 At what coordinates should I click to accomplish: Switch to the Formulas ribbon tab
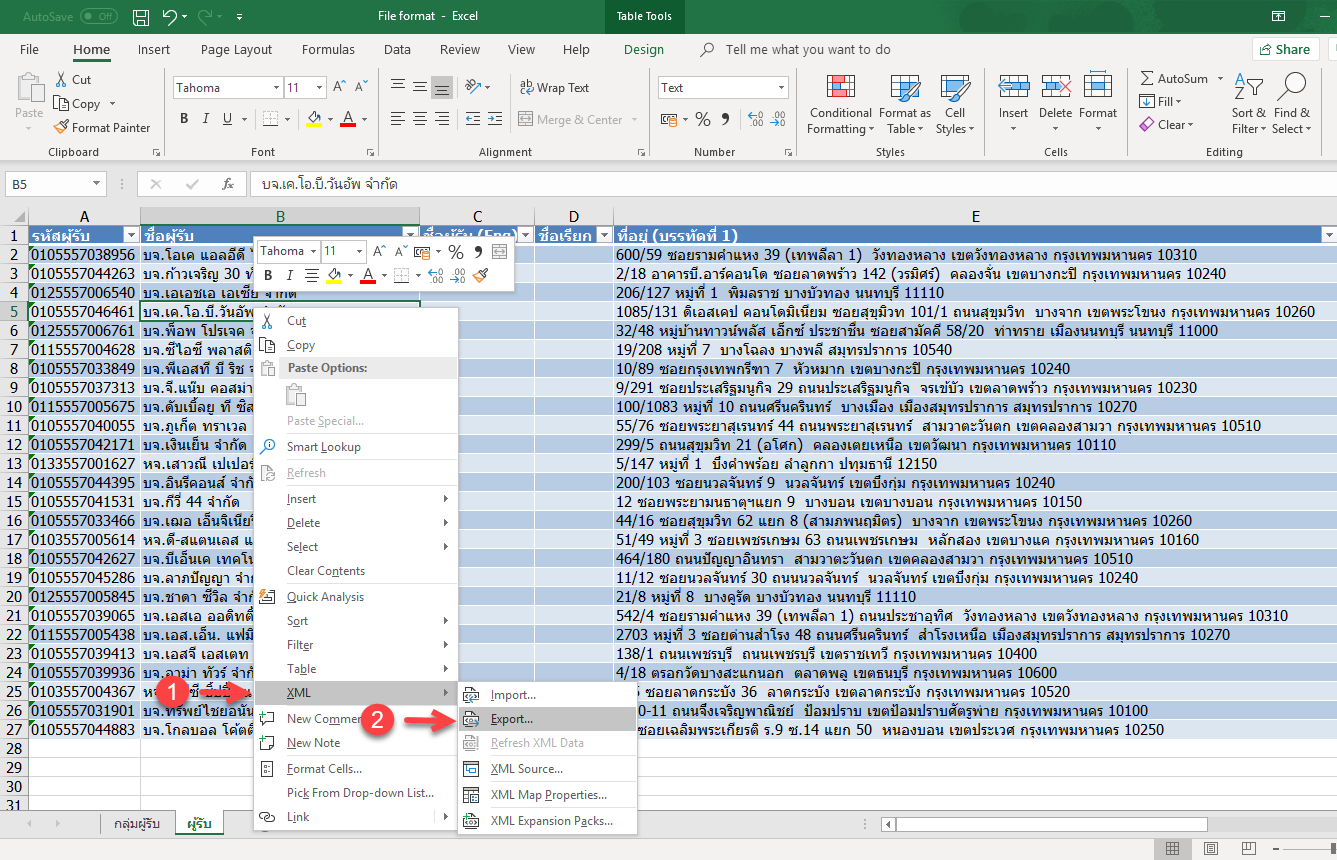328,49
